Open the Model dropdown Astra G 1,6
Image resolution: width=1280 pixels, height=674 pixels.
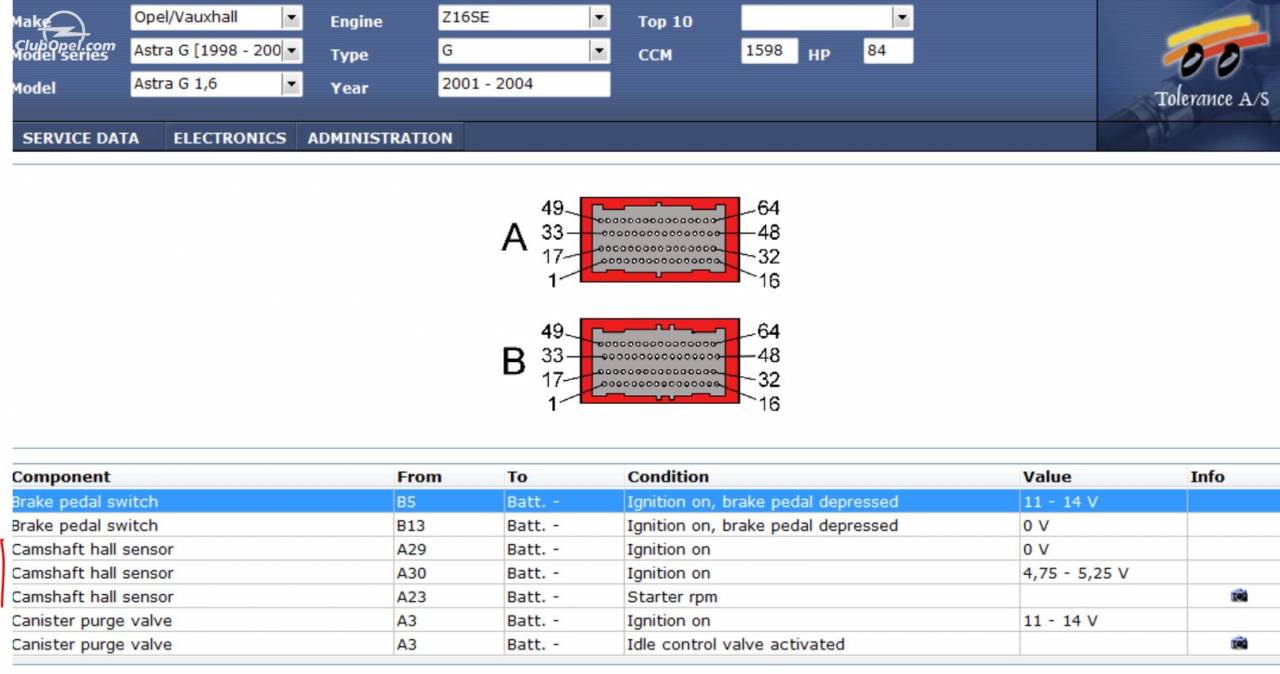click(x=291, y=84)
